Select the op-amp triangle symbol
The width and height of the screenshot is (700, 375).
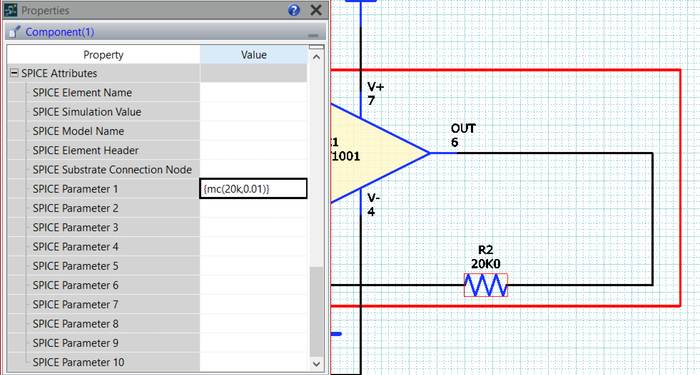point(379,153)
